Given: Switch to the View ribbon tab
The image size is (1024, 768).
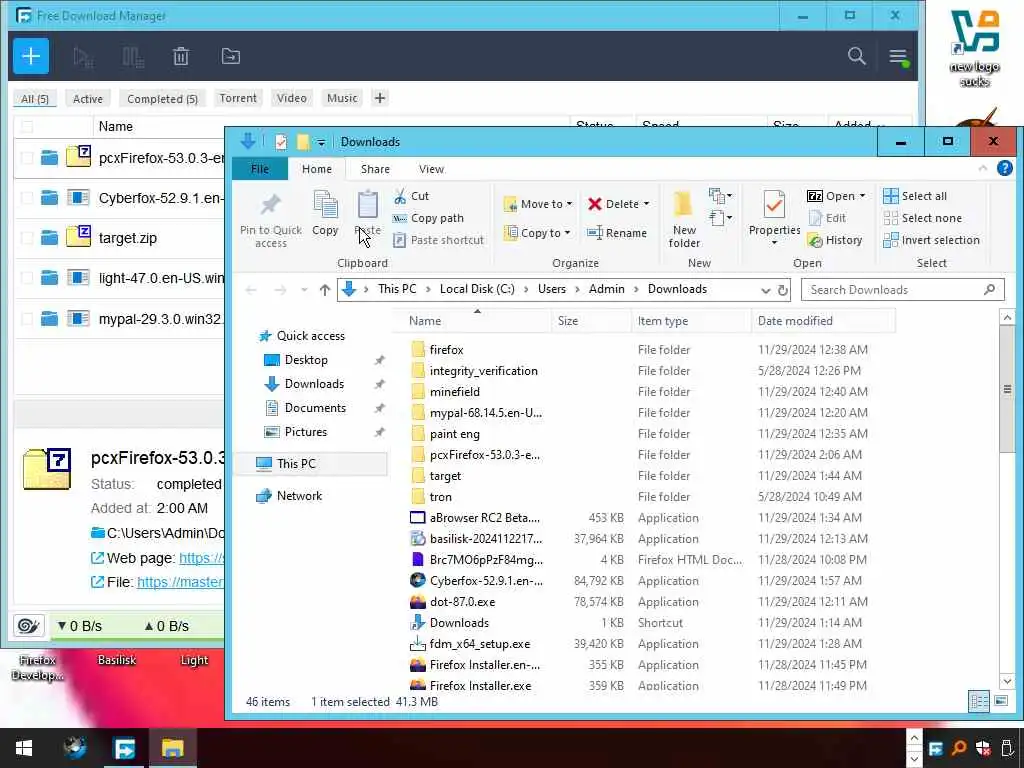Looking at the screenshot, I should (x=431, y=169).
